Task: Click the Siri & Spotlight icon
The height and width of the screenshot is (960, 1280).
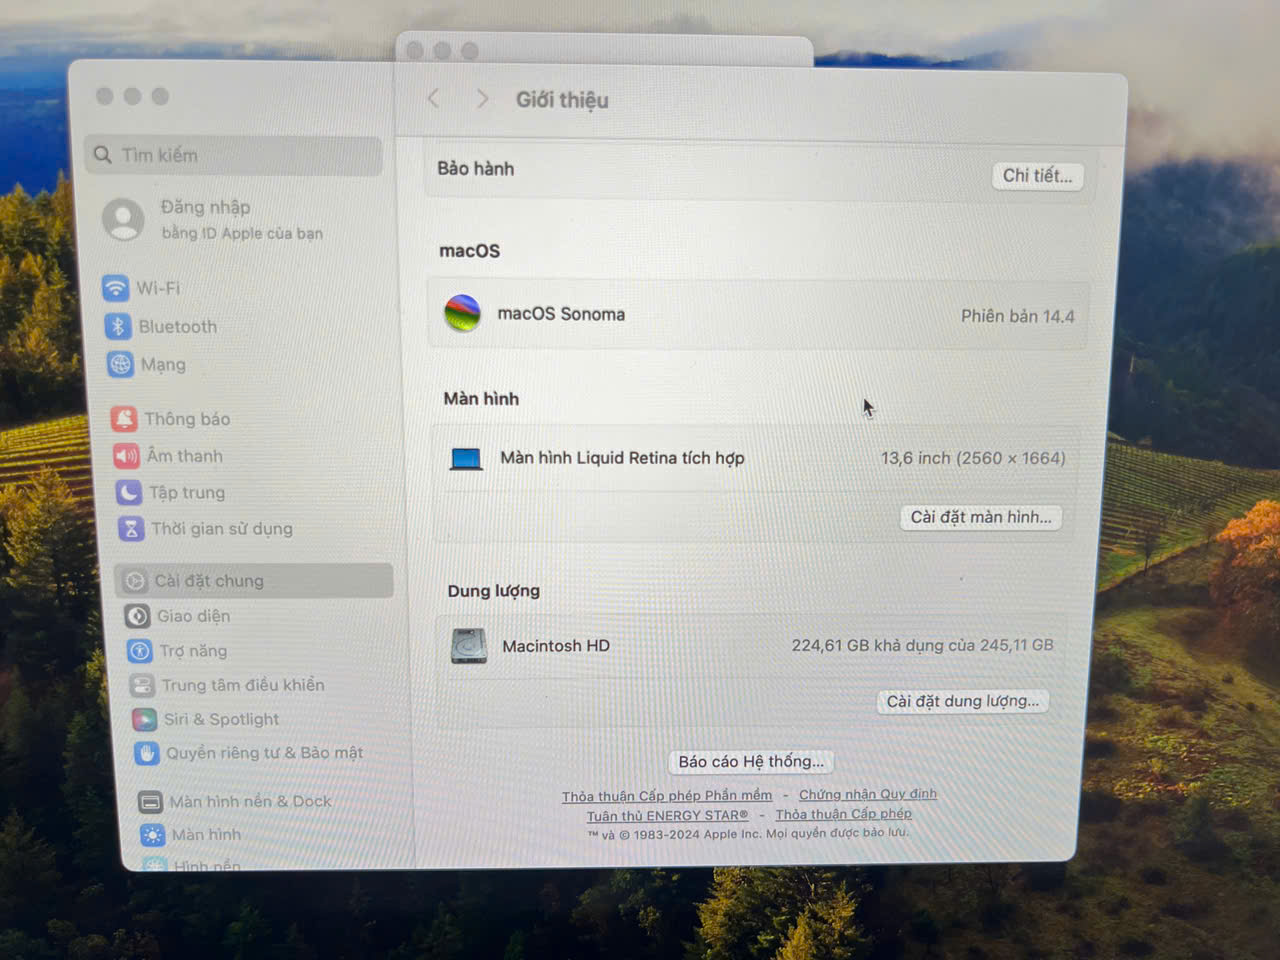Action: (x=145, y=719)
